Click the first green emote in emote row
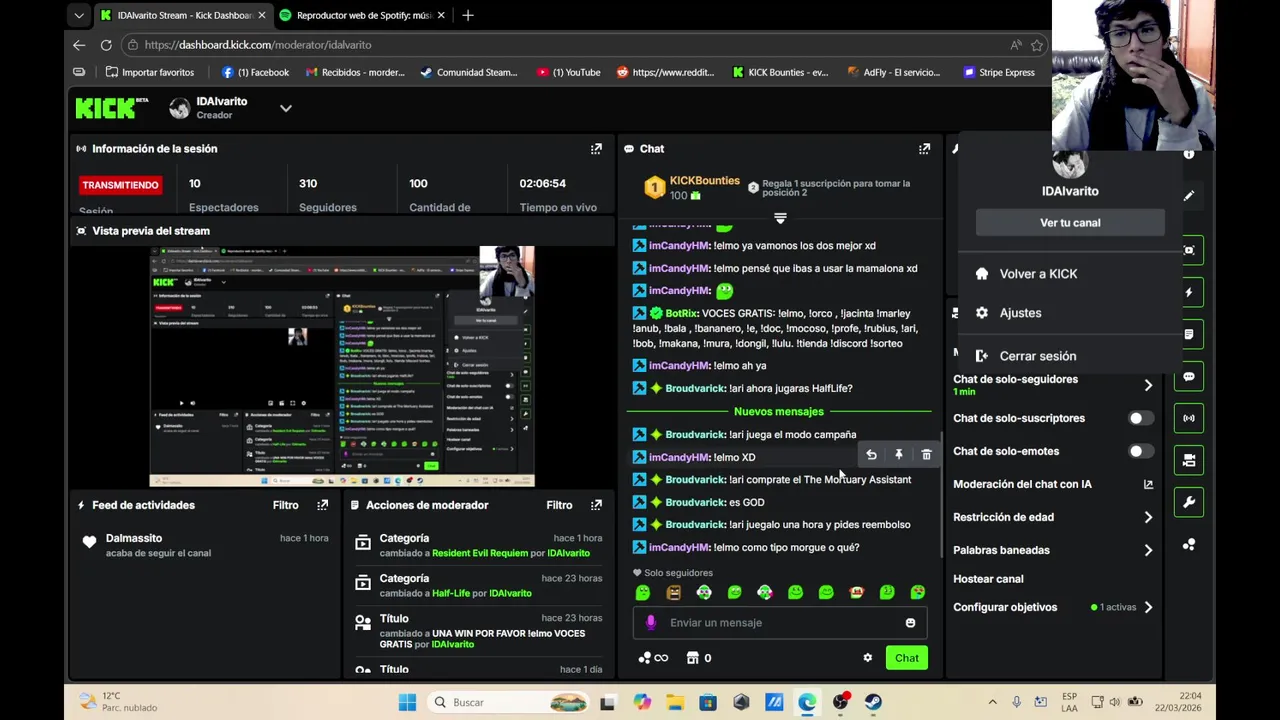Screen dimensions: 1280x720 point(643,592)
